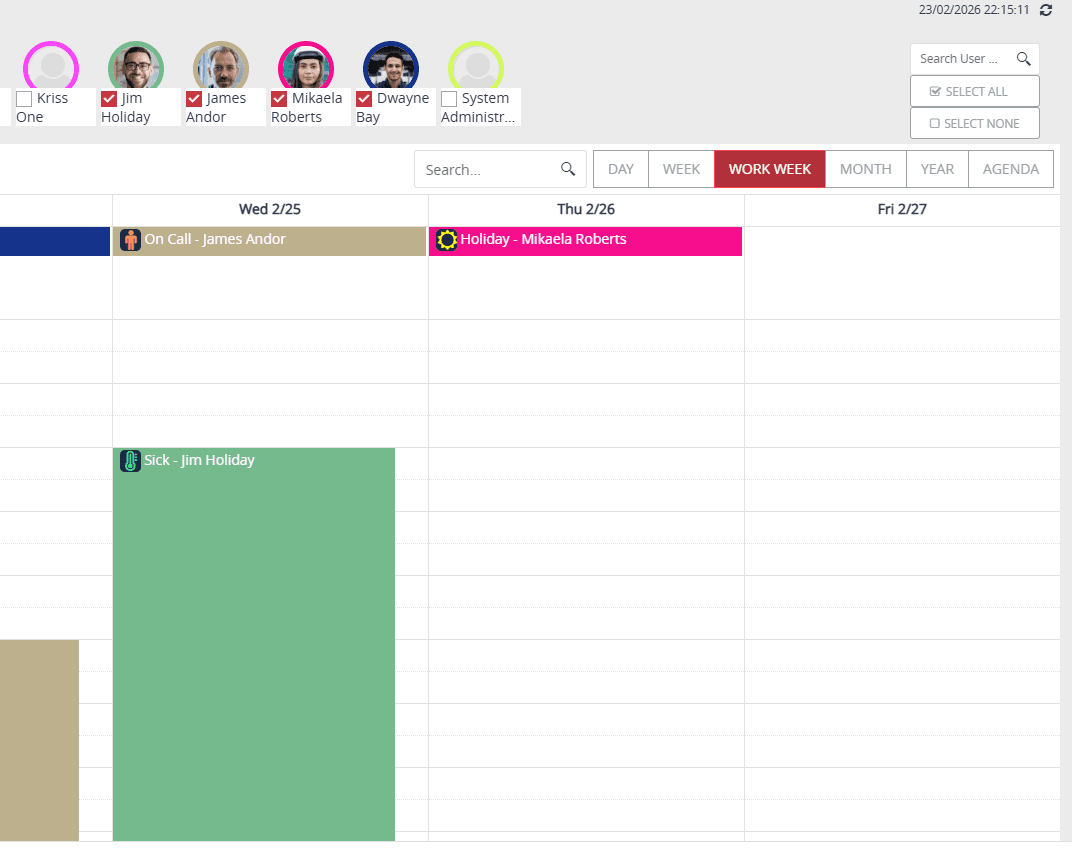Select the WORK WEEK view tab

point(770,169)
